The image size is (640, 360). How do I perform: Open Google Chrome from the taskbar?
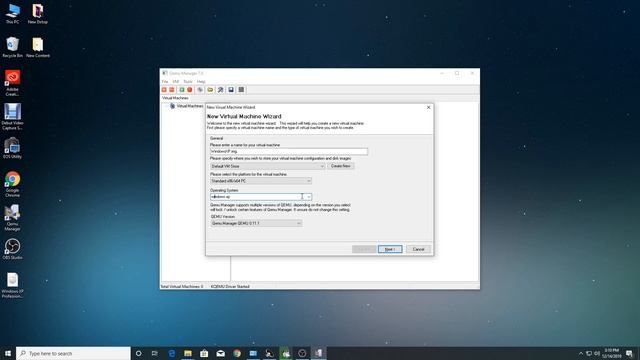click(x=237, y=353)
